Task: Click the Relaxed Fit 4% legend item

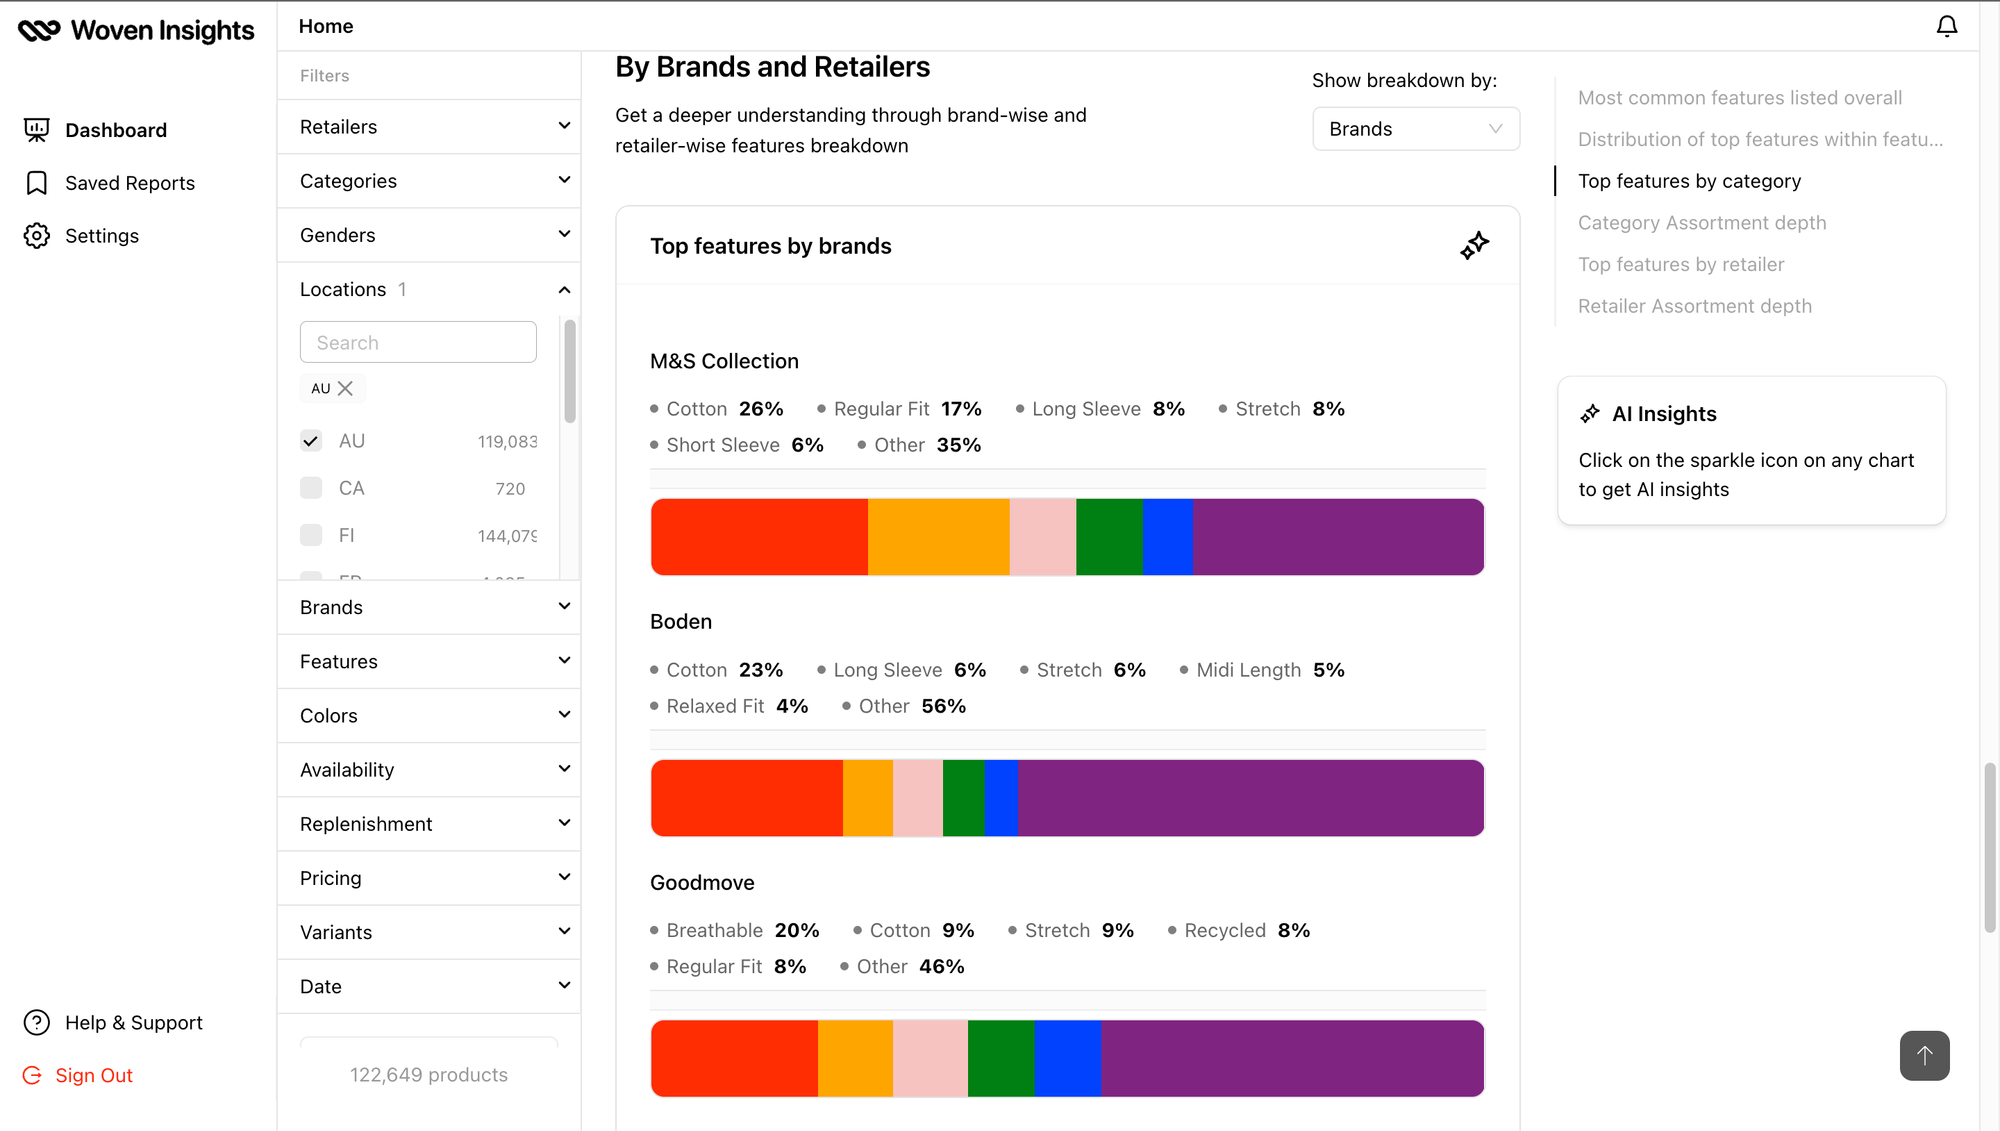Action: [729, 706]
